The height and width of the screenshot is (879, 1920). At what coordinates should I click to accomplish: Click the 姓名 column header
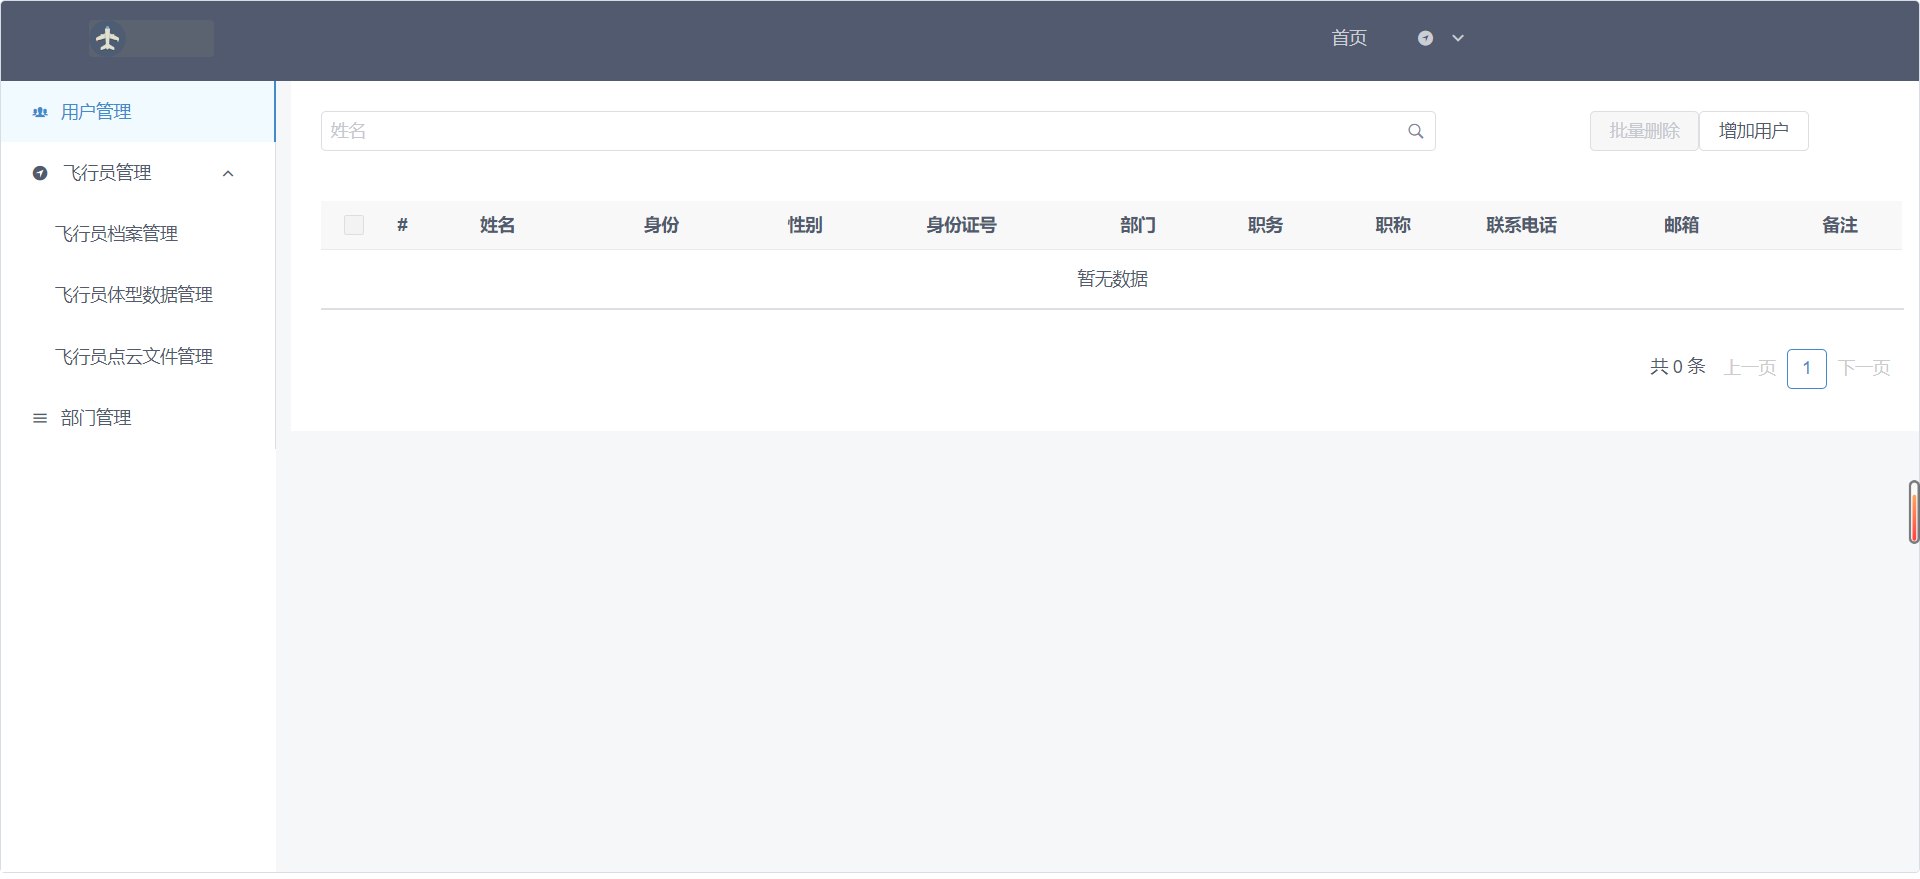497,225
